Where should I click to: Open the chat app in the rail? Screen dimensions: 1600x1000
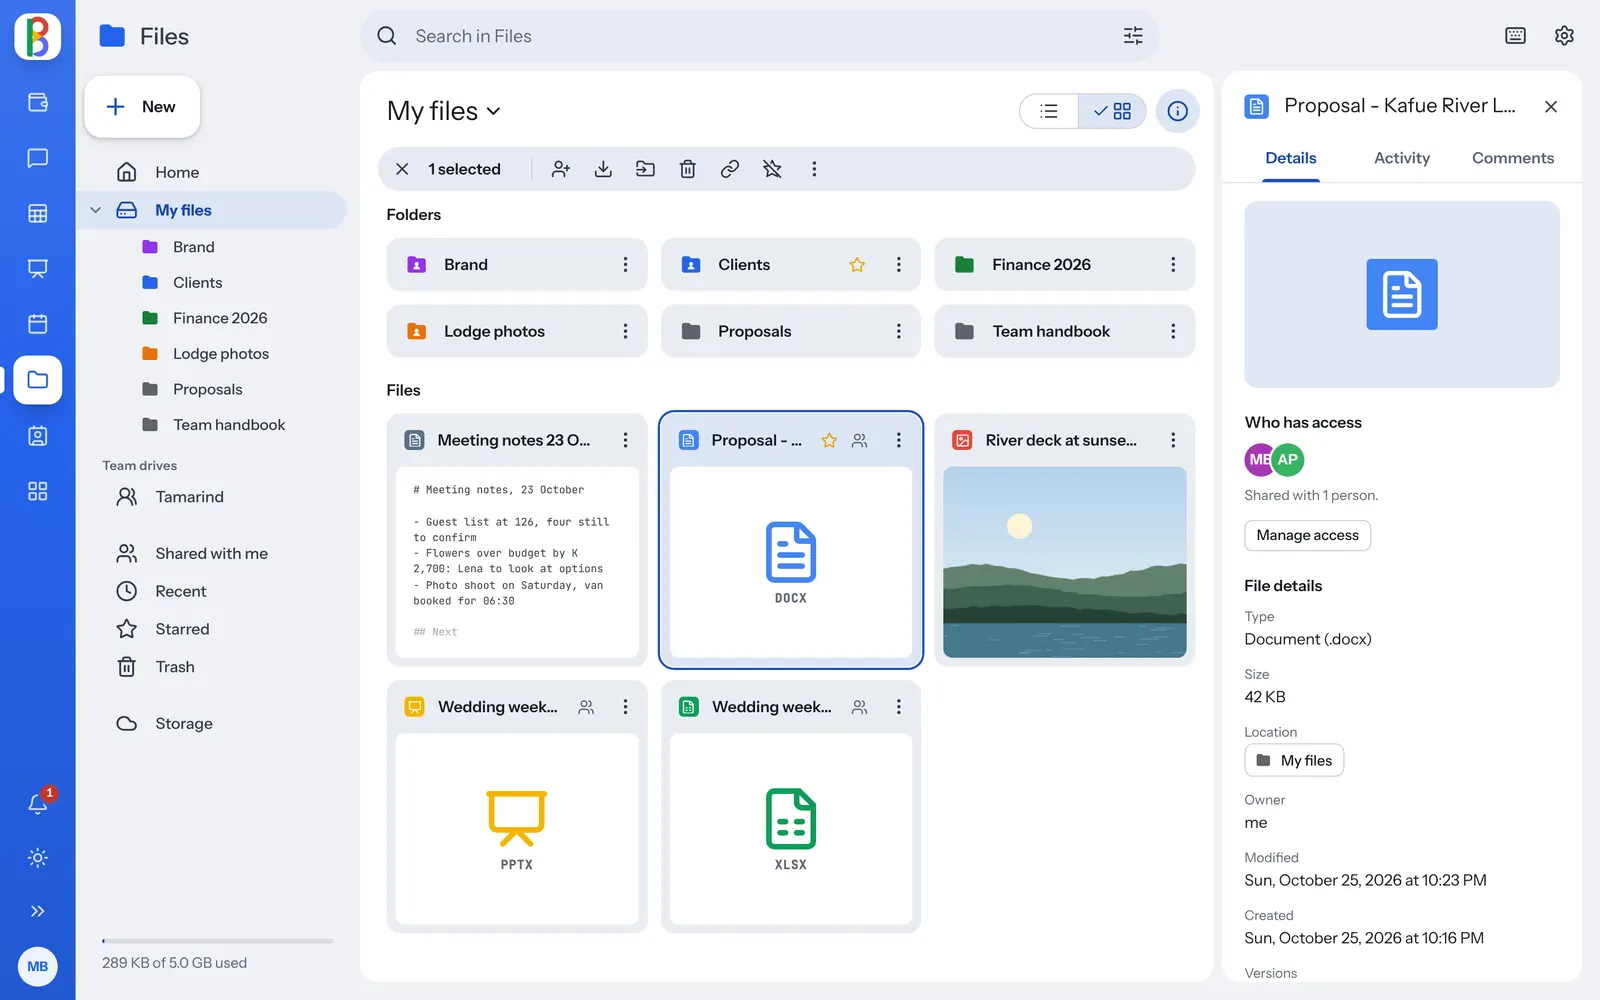38,158
